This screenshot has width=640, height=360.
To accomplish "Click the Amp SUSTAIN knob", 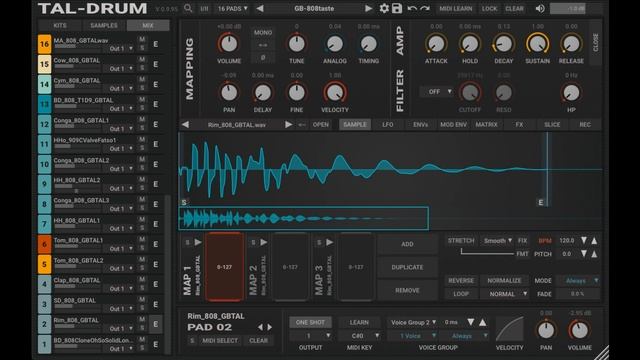I will tap(537, 44).
